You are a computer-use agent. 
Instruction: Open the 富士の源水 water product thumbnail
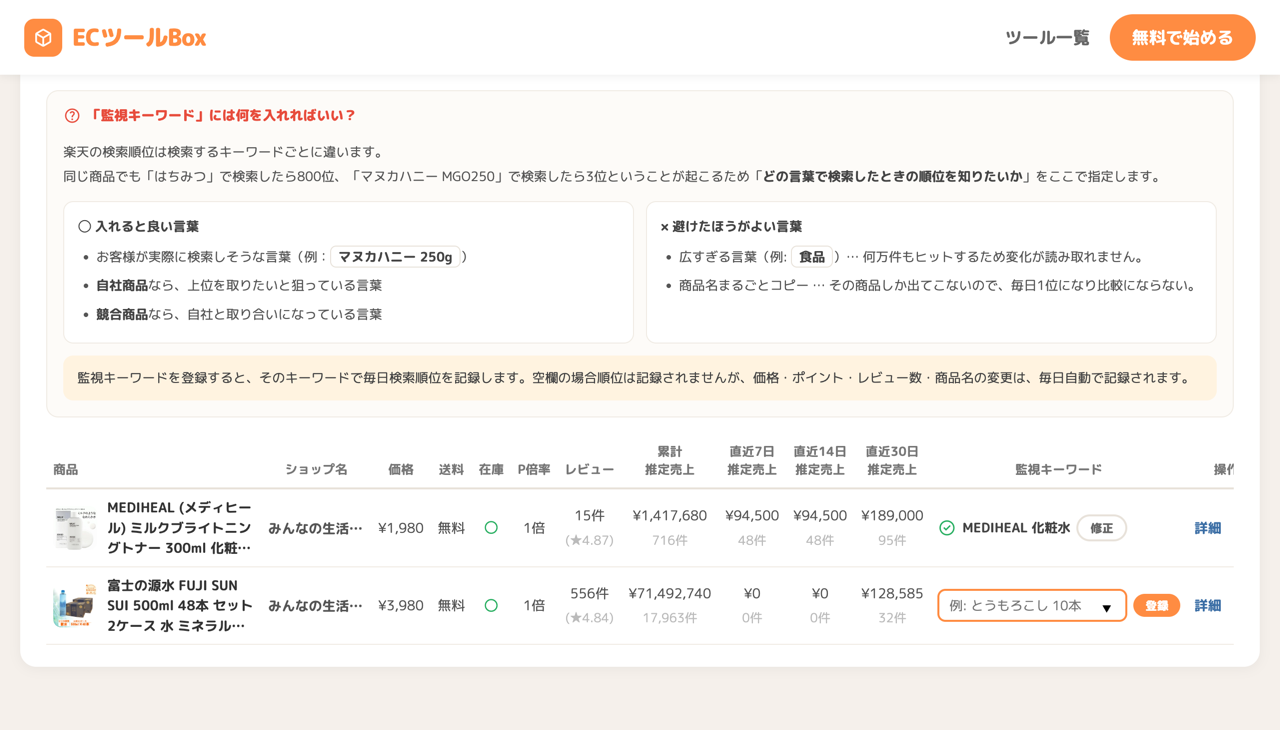pos(75,606)
